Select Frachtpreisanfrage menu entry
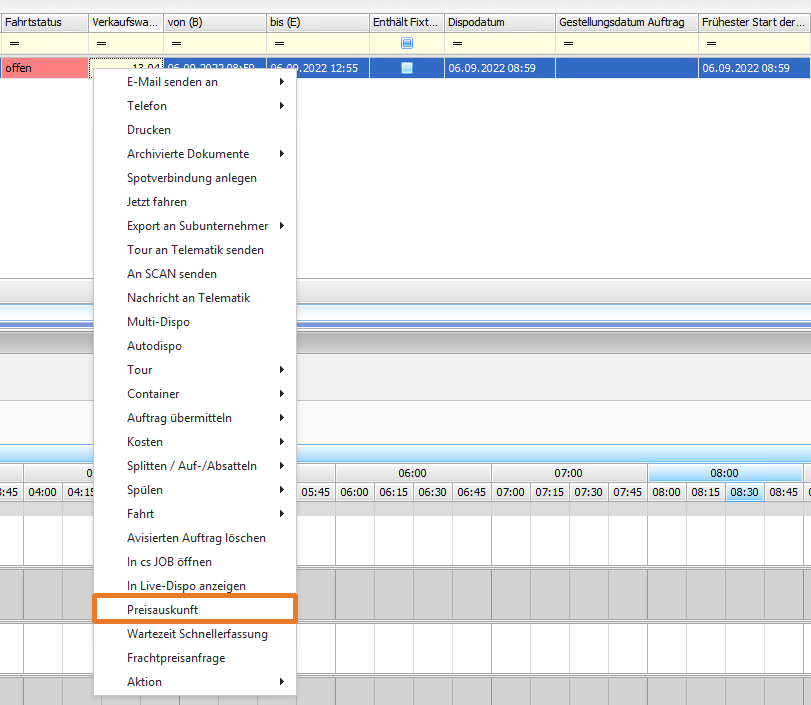The width and height of the screenshot is (811, 705). click(176, 658)
